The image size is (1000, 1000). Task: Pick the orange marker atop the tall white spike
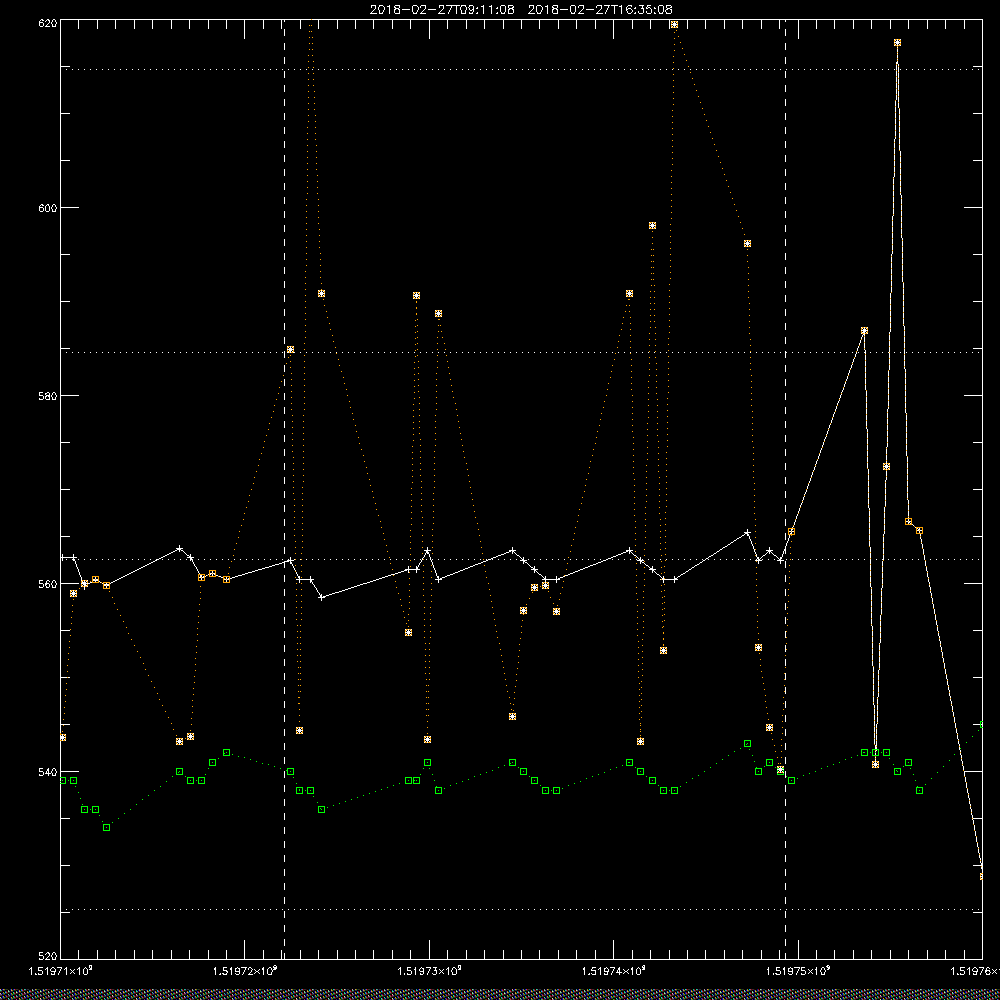(897, 43)
